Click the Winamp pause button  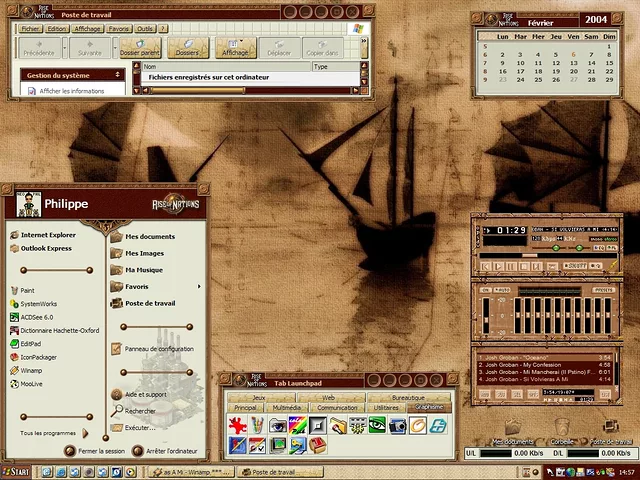(x=511, y=266)
